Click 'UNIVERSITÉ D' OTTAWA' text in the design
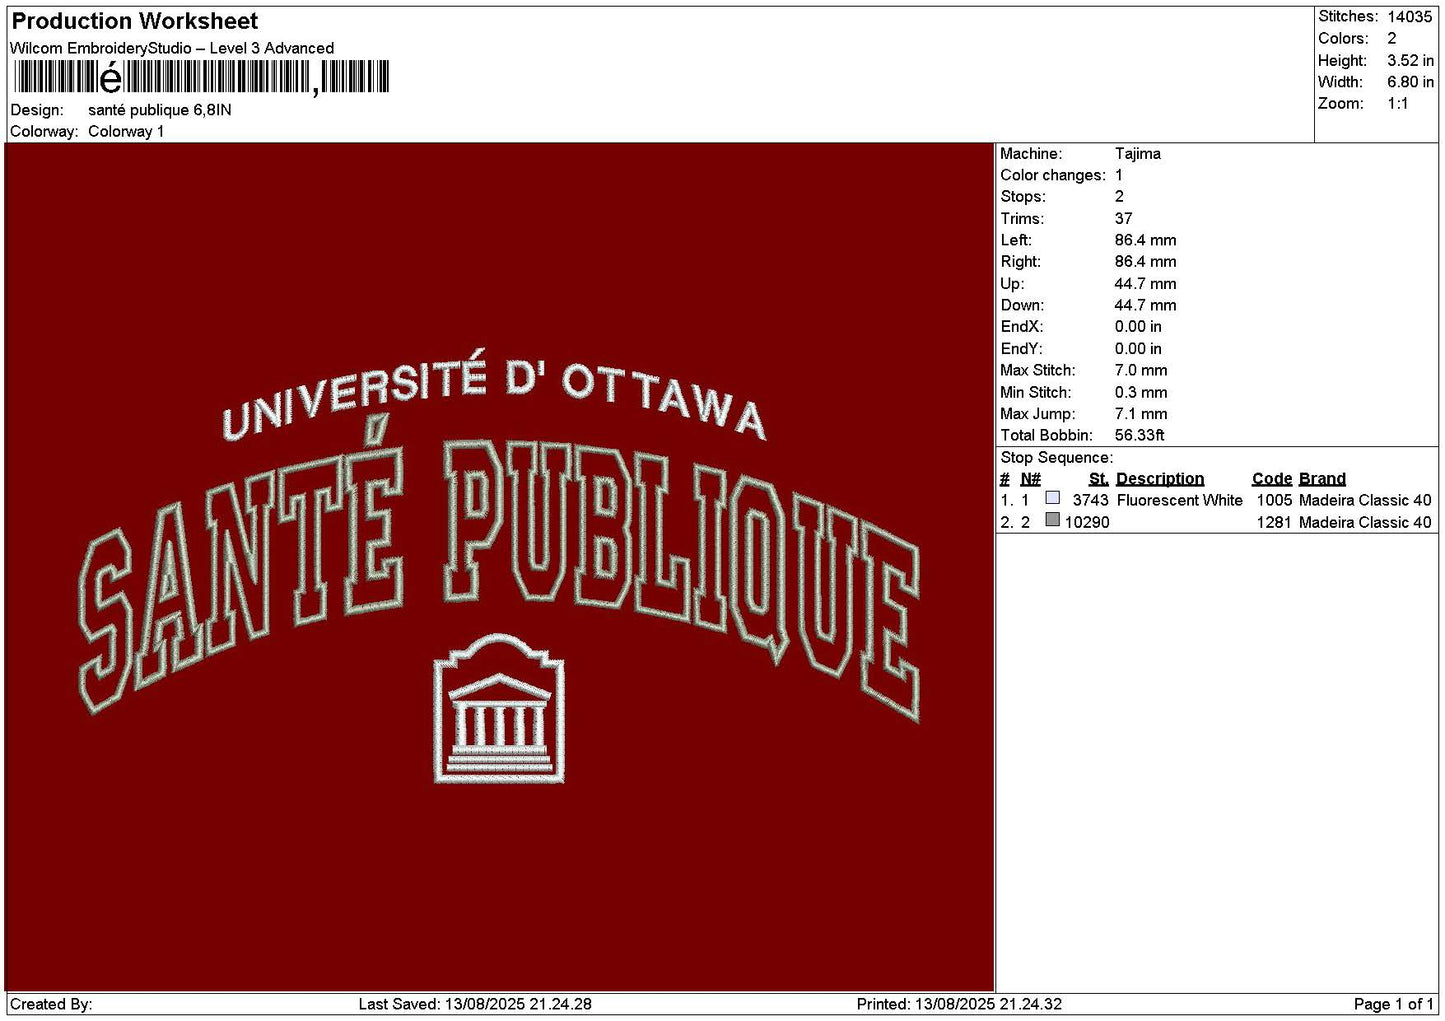The height and width of the screenshot is (1021, 1445). coord(494,396)
